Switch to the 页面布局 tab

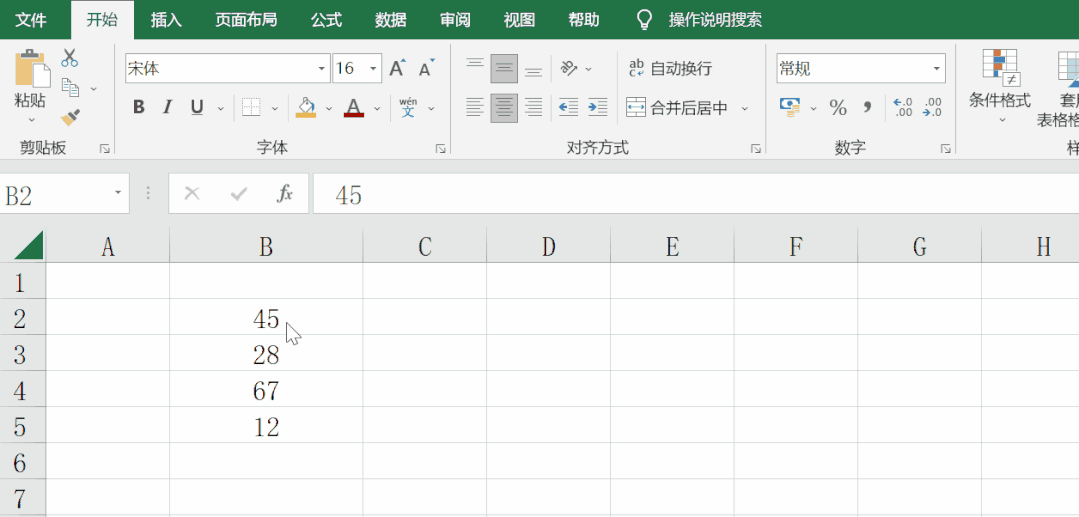[246, 20]
